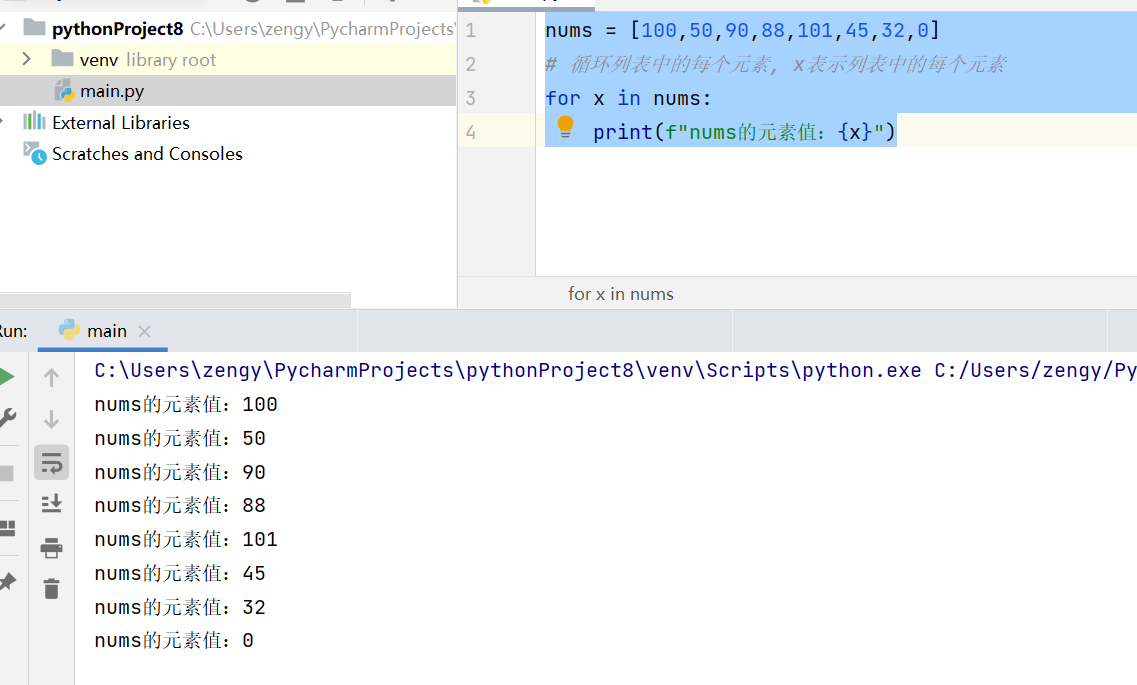This screenshot has width=1137, height=685.
Task: Go up the stack trace arrow
Action: (x=51, y=378)
